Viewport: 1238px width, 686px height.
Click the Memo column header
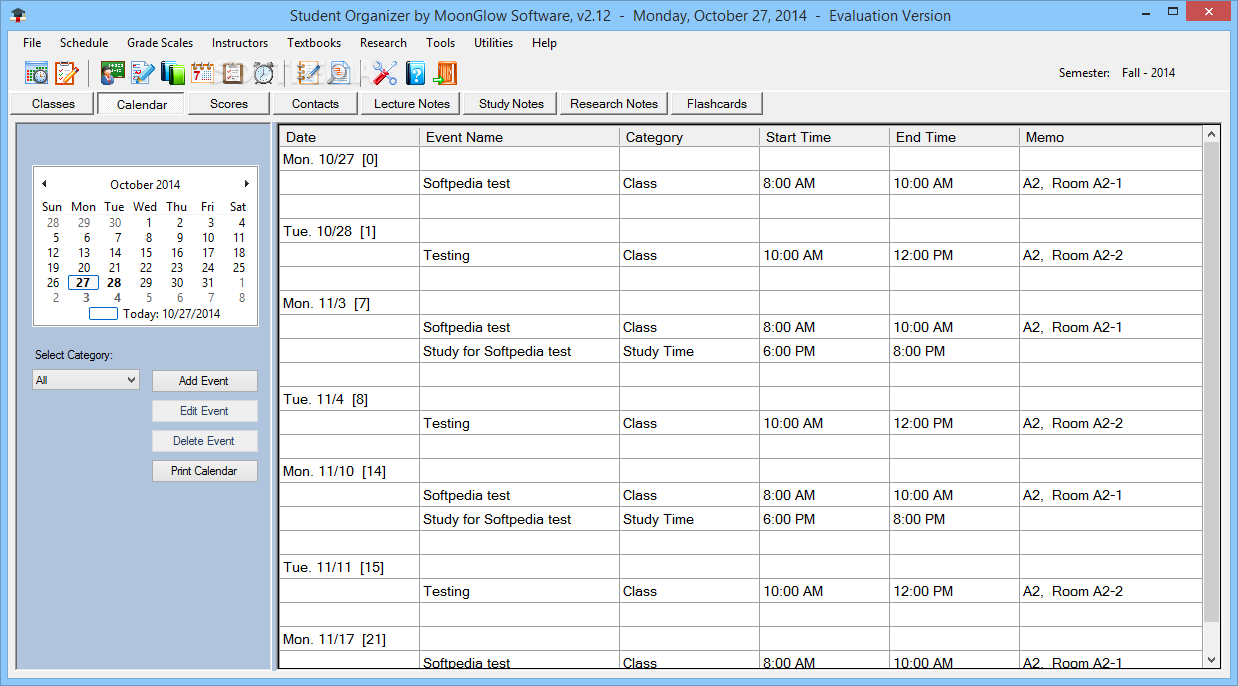1110,137
